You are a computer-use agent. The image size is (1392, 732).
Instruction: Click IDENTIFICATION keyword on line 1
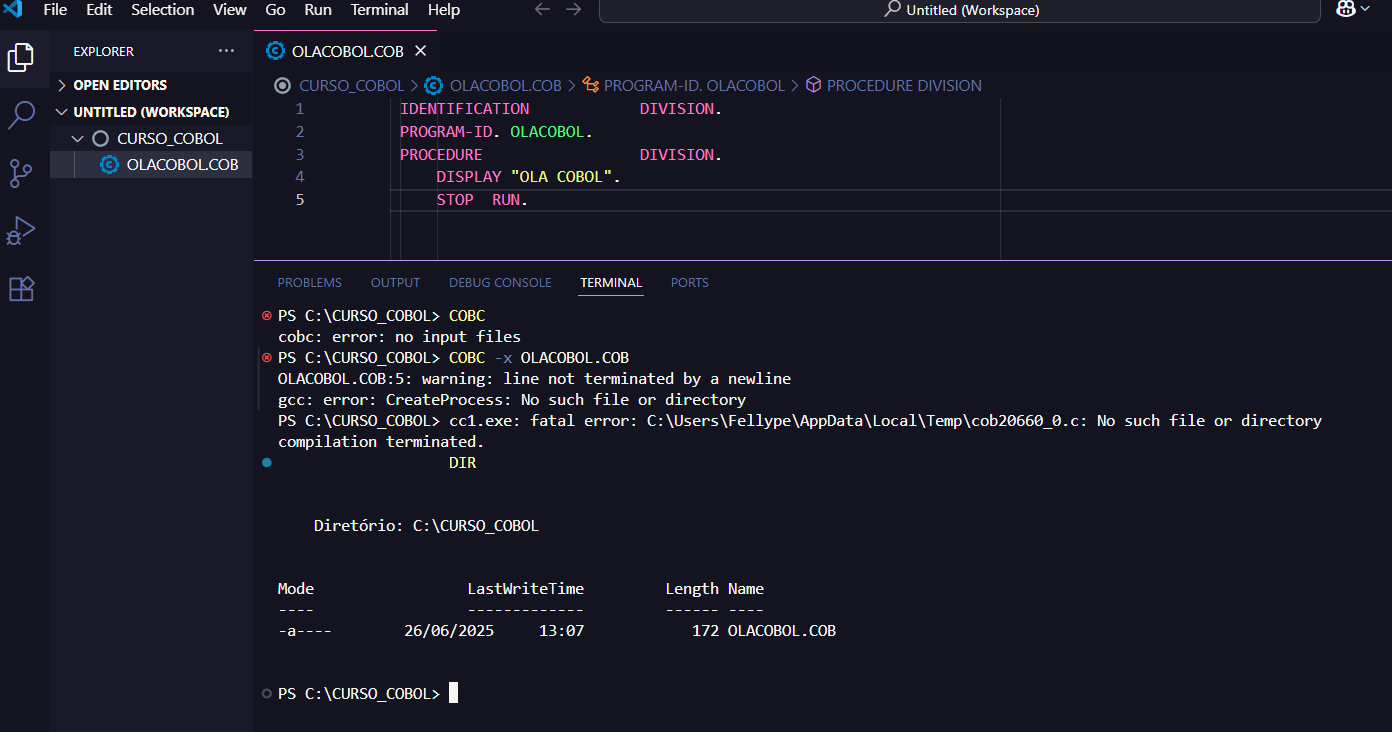[464, 109]
